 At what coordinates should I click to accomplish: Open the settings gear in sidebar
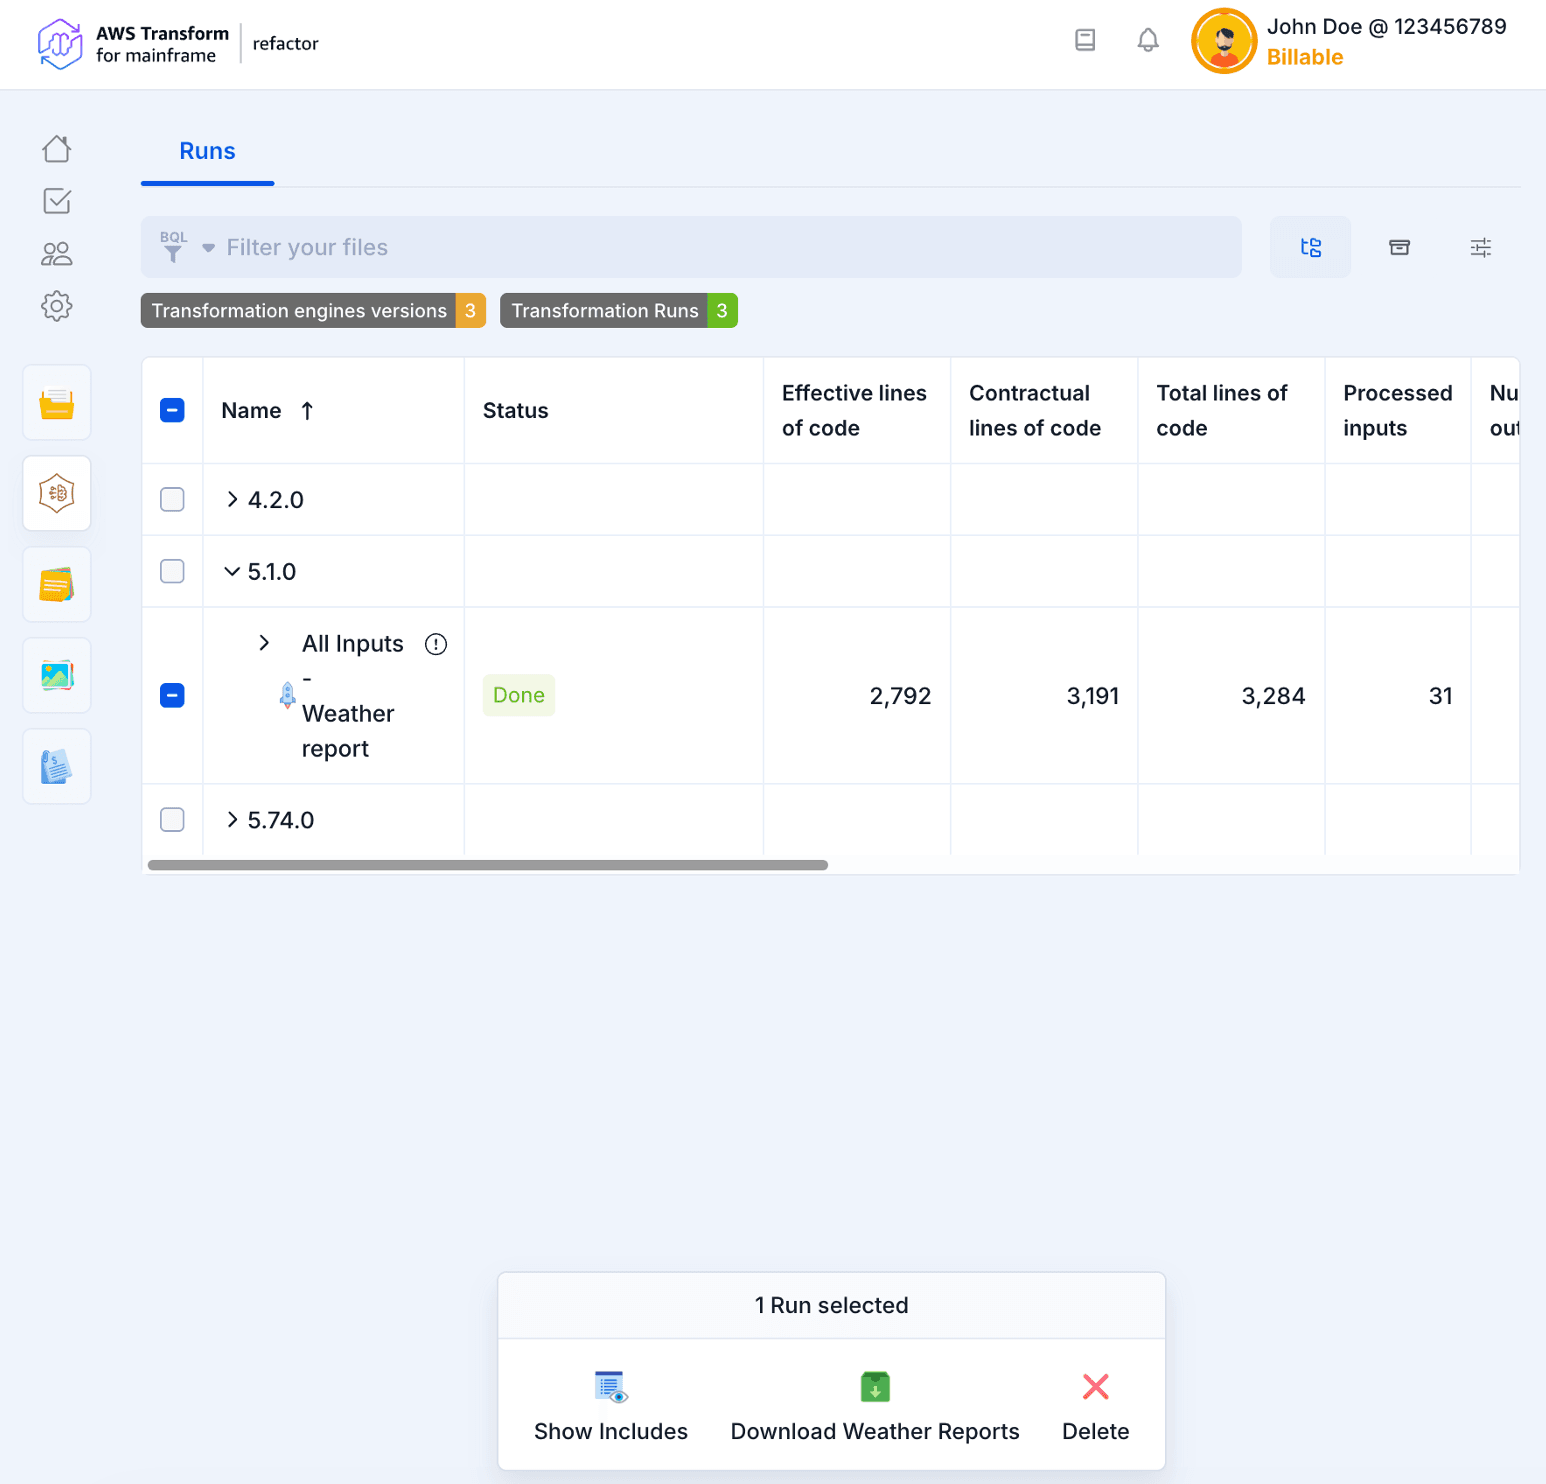tap(57, 306)
